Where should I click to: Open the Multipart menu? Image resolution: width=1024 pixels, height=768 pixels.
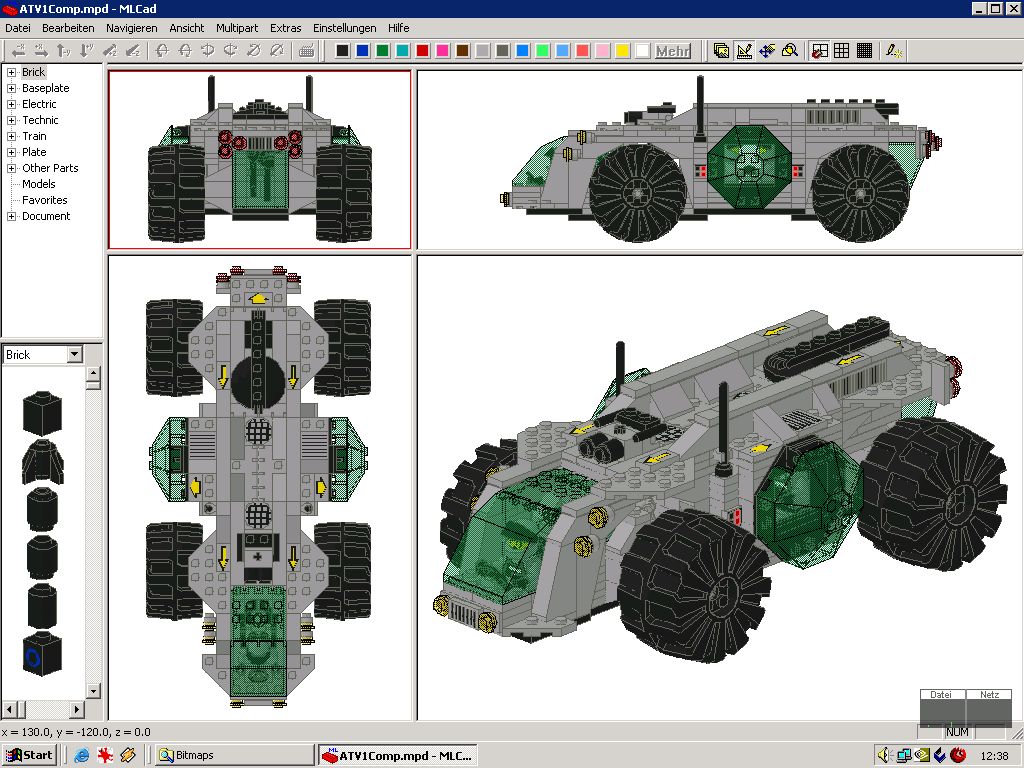237,28
